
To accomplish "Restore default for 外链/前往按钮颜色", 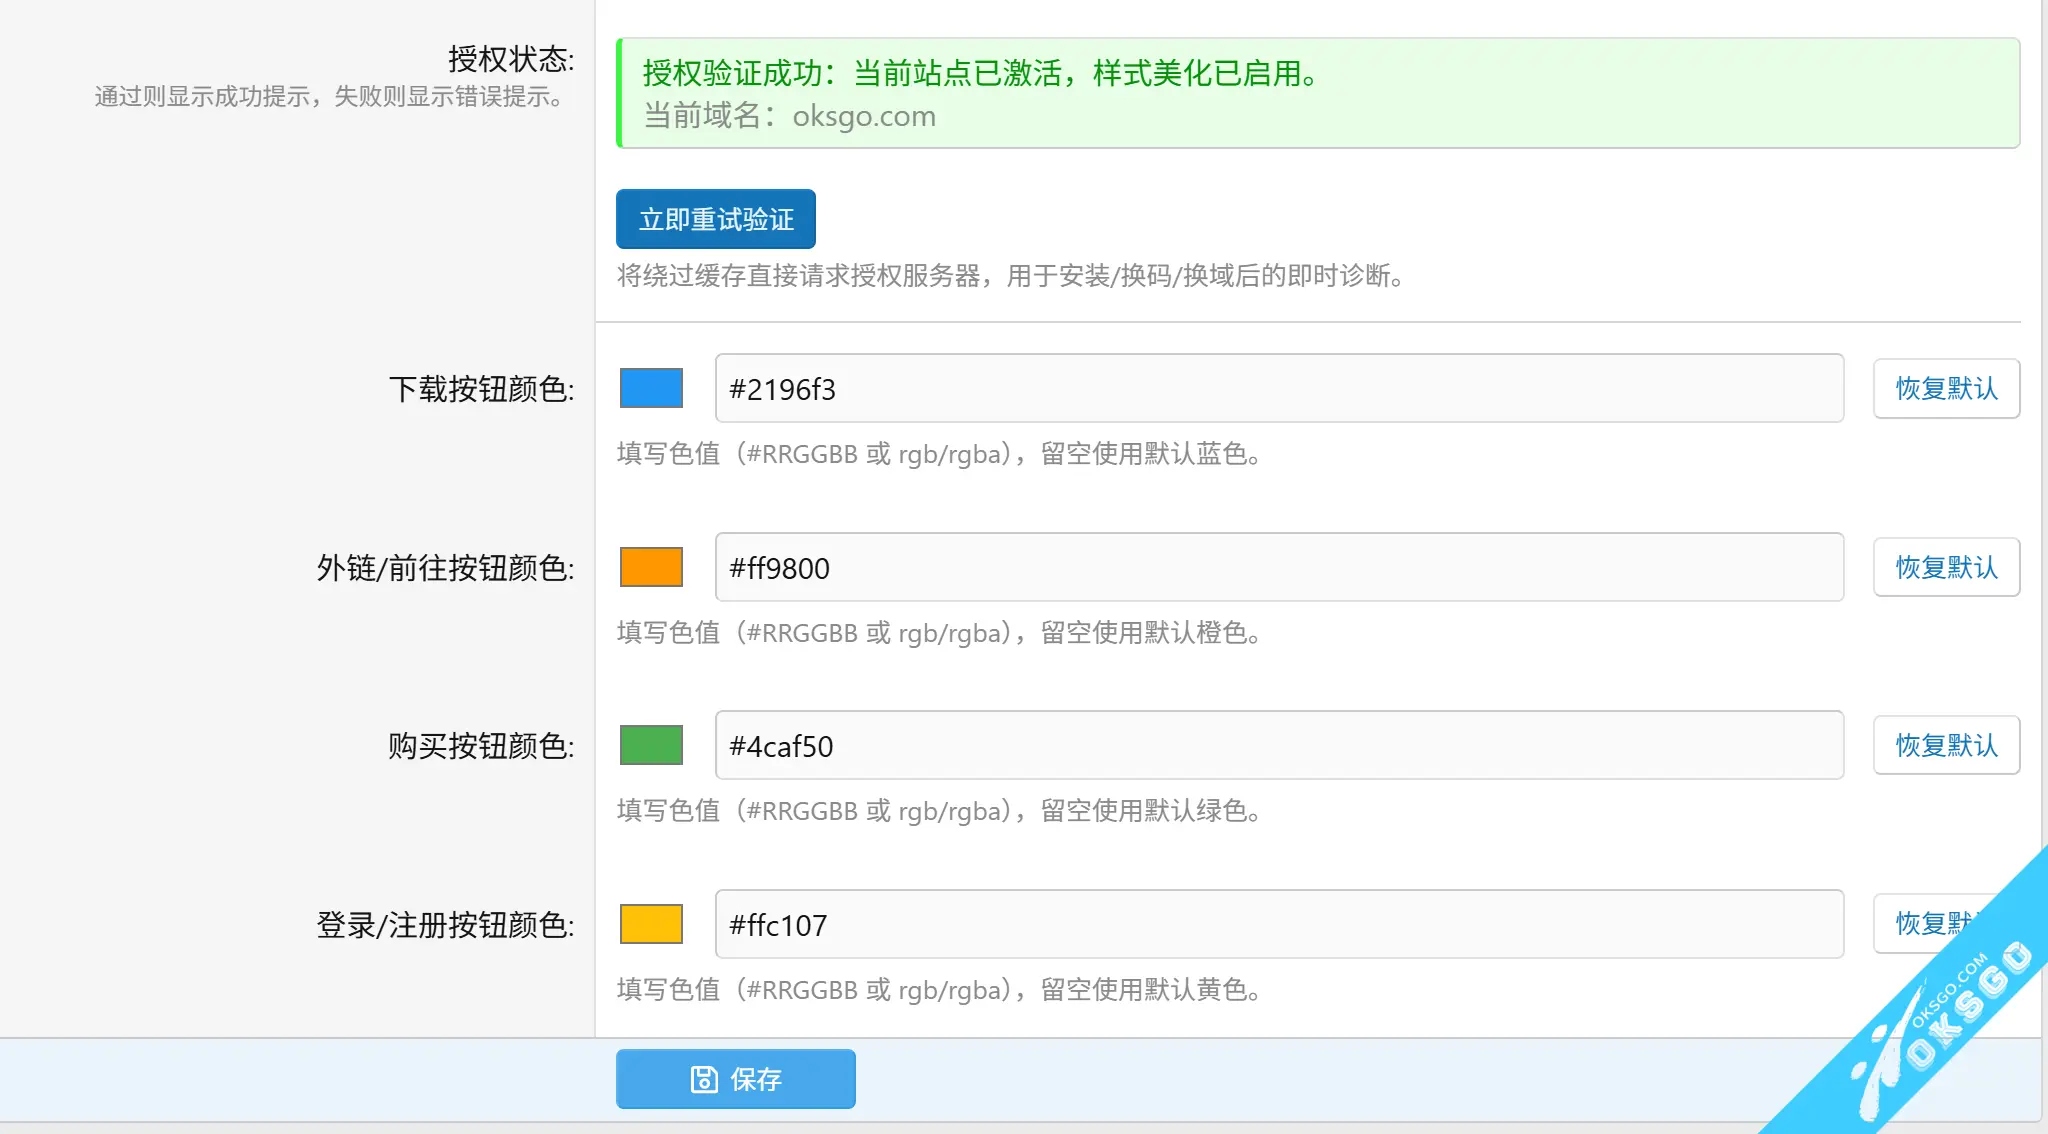I will pos(1945,567).
